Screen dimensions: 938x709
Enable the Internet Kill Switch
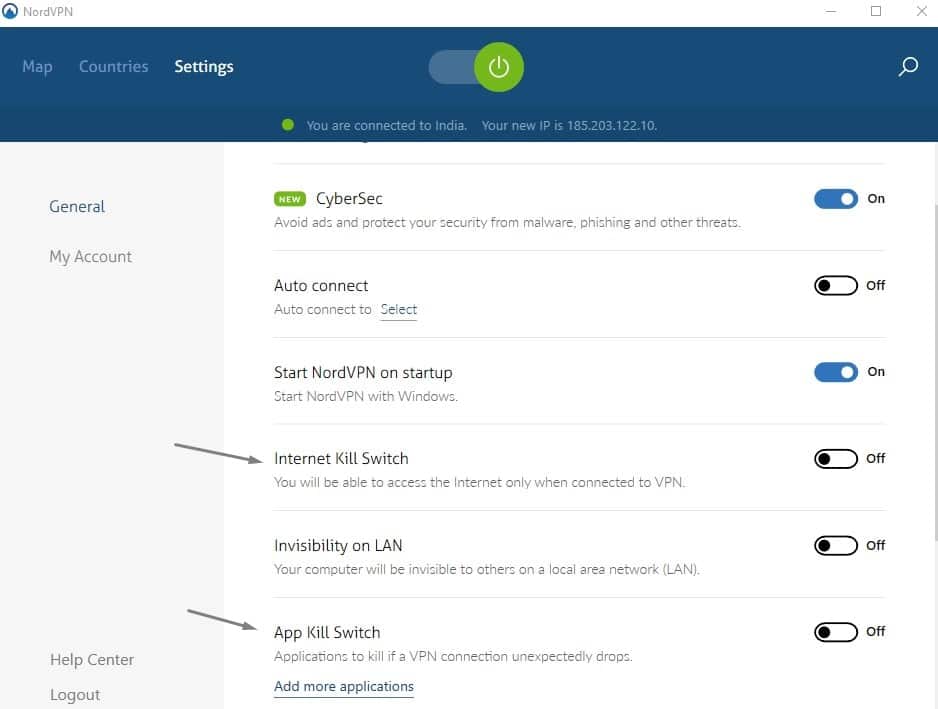(x=836, y=458)
